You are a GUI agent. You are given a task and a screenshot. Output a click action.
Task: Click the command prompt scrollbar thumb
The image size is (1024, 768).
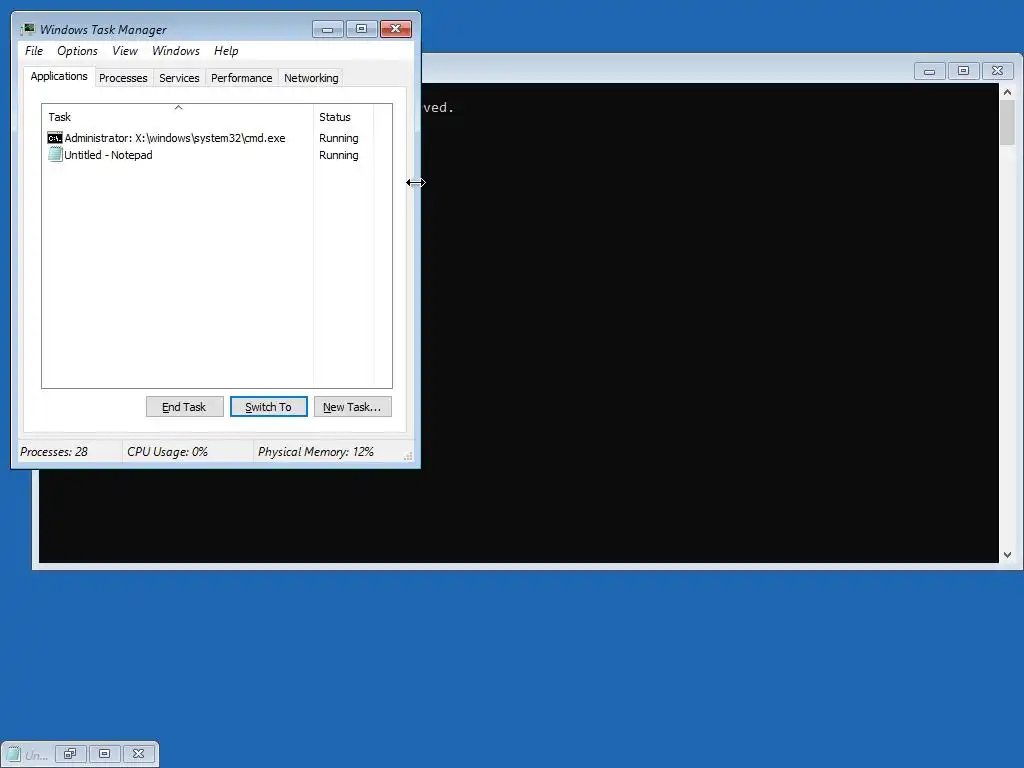pos(1008,123)
